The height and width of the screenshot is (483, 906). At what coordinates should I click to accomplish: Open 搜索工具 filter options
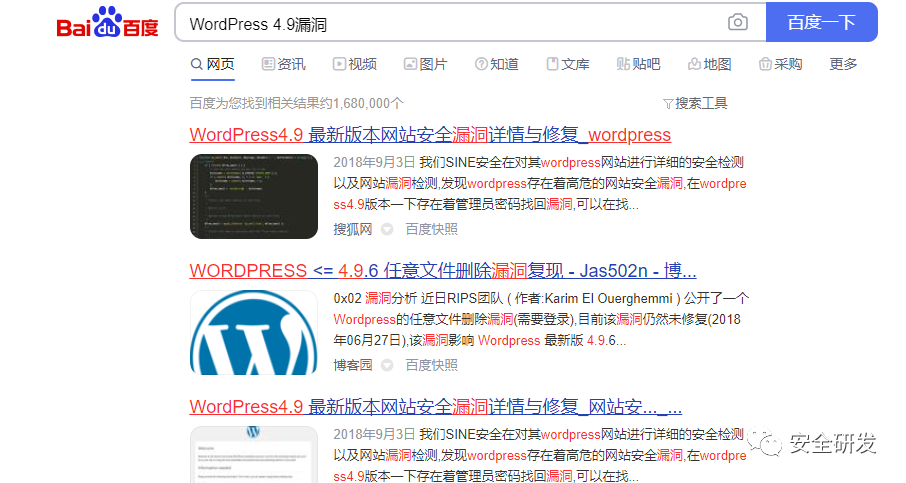(695, 103)
